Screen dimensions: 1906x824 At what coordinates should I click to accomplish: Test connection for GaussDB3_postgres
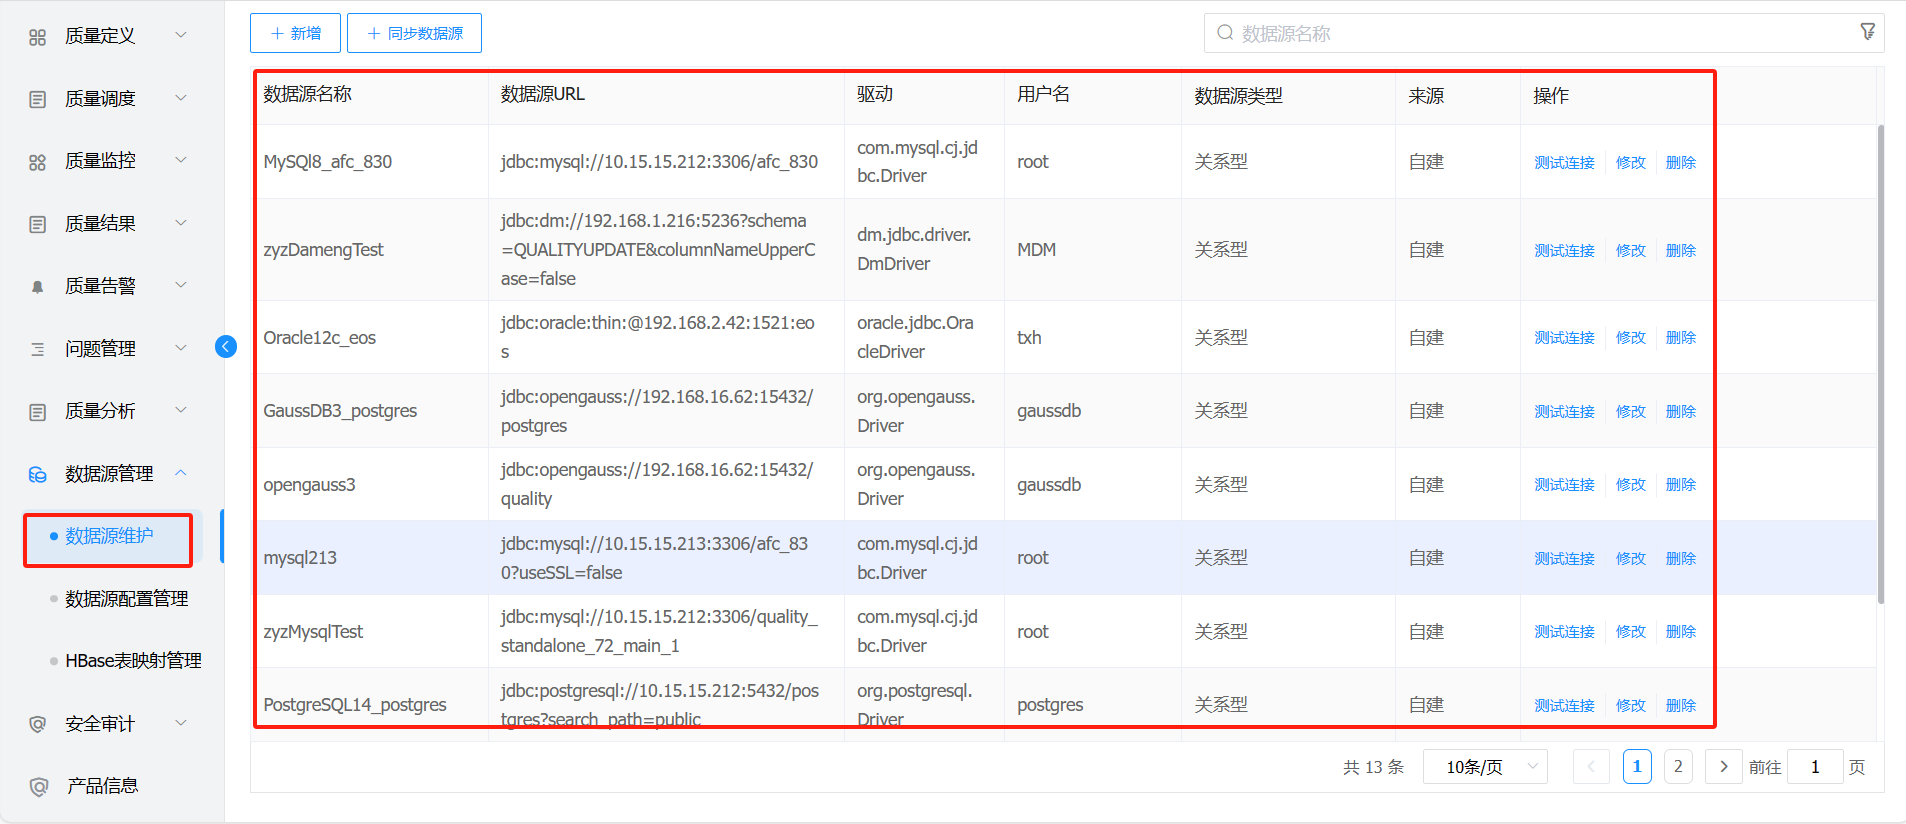pyautogui.click(x=1564, y=412)
